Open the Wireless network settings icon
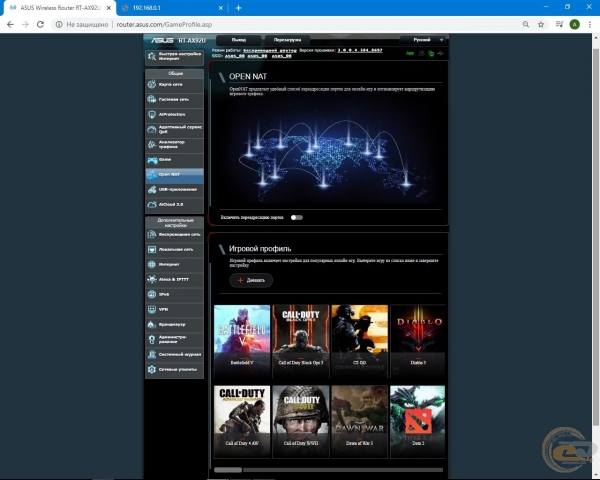 point(152,234)
